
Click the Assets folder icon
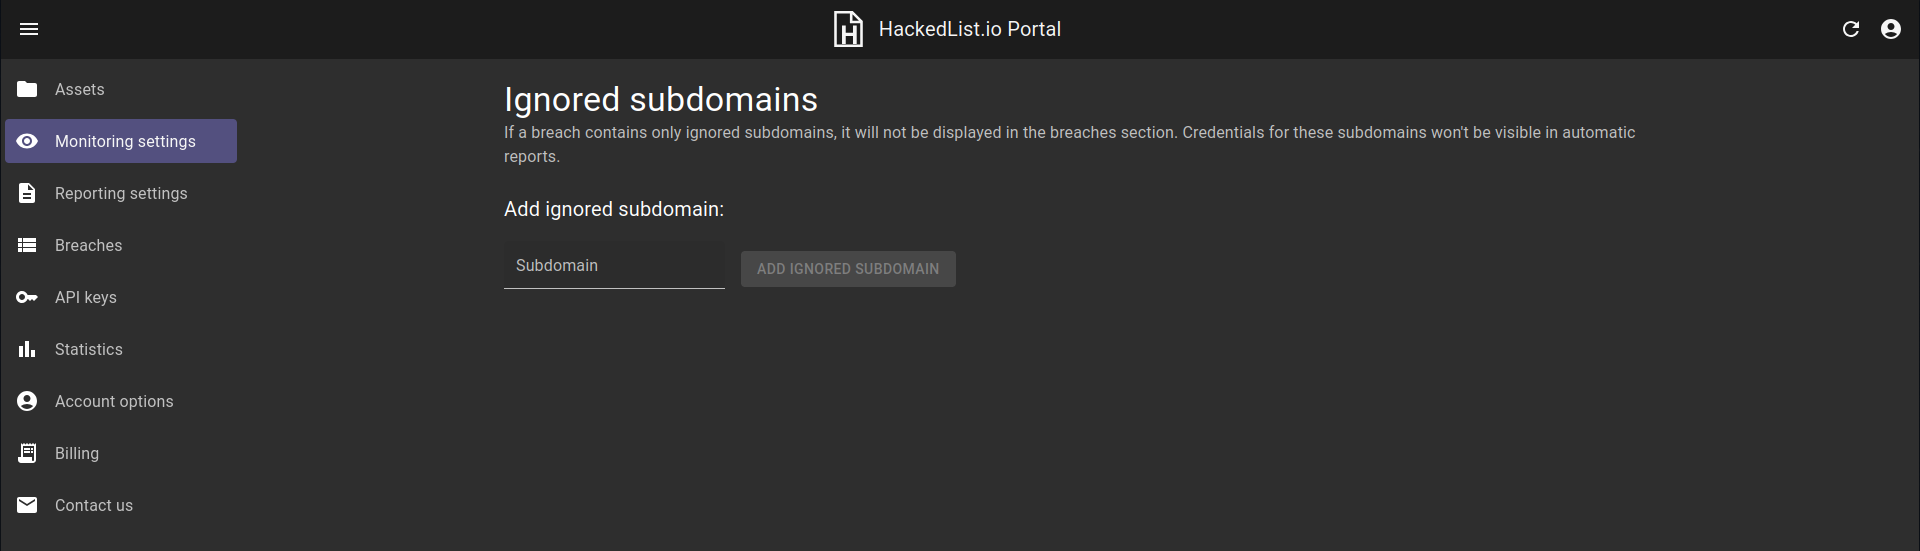click(27, 89)
